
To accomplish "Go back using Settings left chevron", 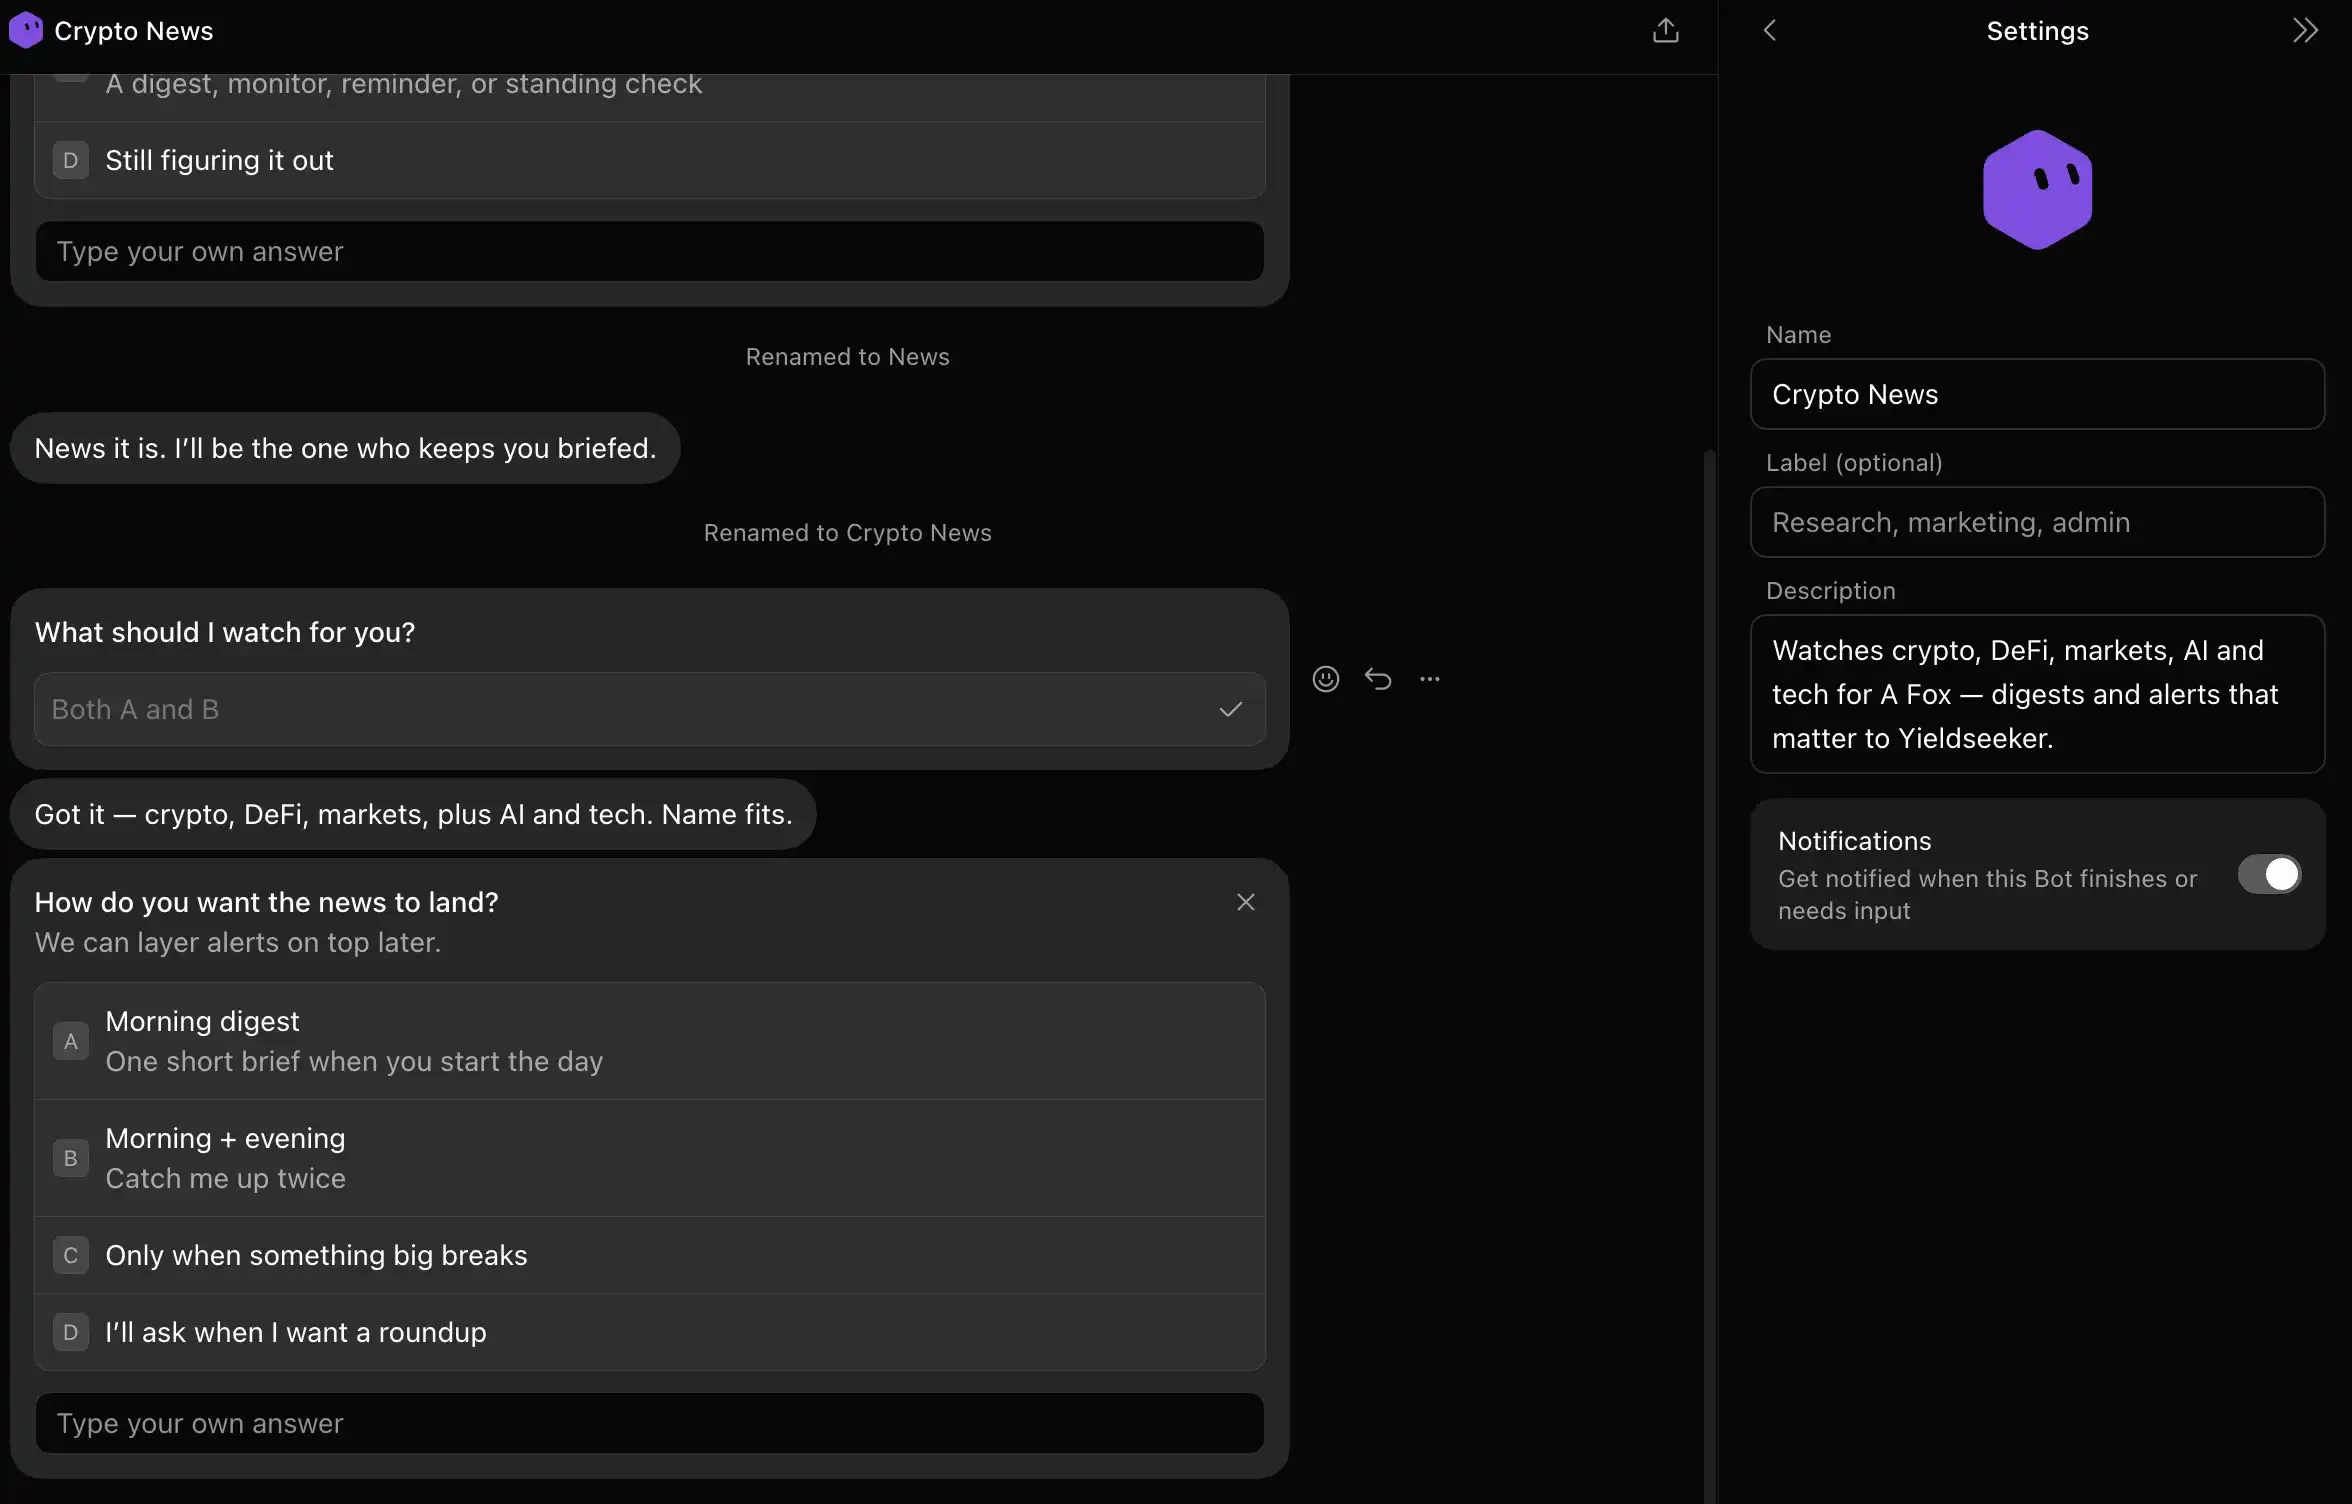I will (x=1769, y=31).
